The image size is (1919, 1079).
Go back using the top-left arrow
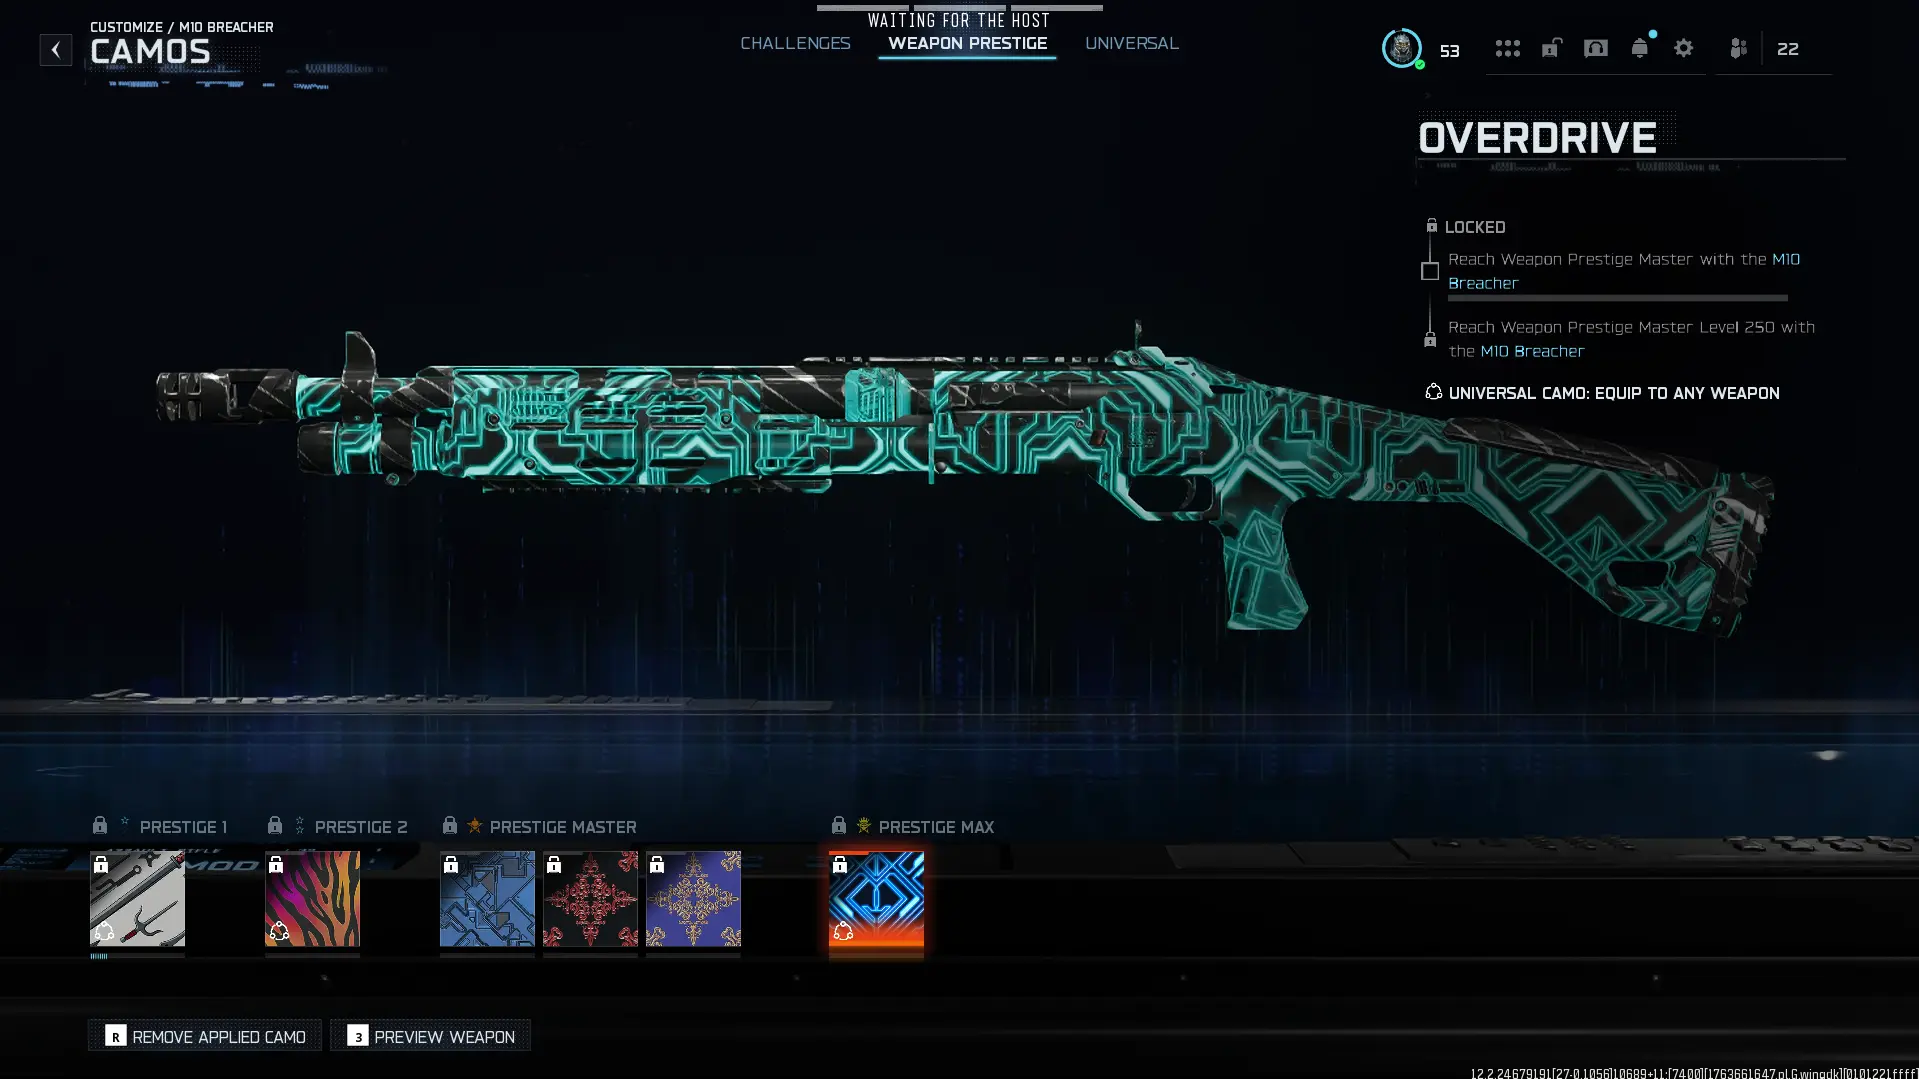pos(56,49)
